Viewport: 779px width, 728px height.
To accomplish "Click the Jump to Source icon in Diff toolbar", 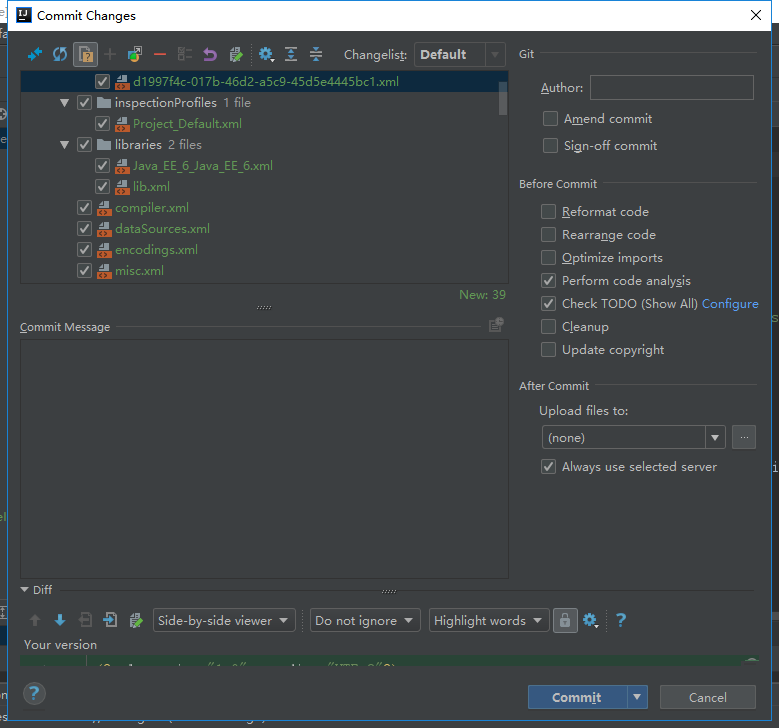I will (136, 620).
